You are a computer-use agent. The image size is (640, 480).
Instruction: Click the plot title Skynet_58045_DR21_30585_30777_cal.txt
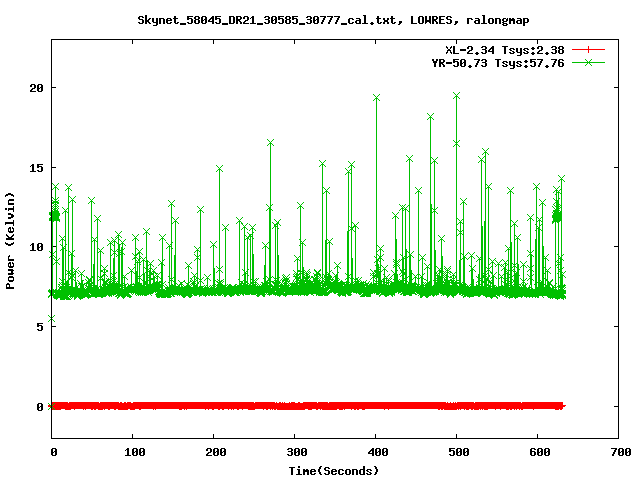pos(267,20)
